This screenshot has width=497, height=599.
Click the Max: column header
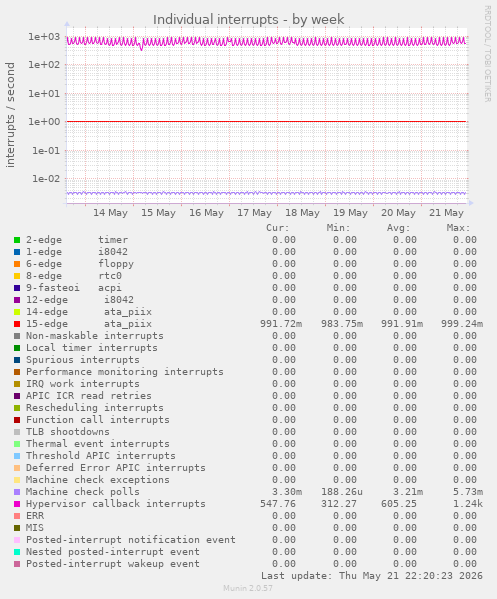coord(458,228)
